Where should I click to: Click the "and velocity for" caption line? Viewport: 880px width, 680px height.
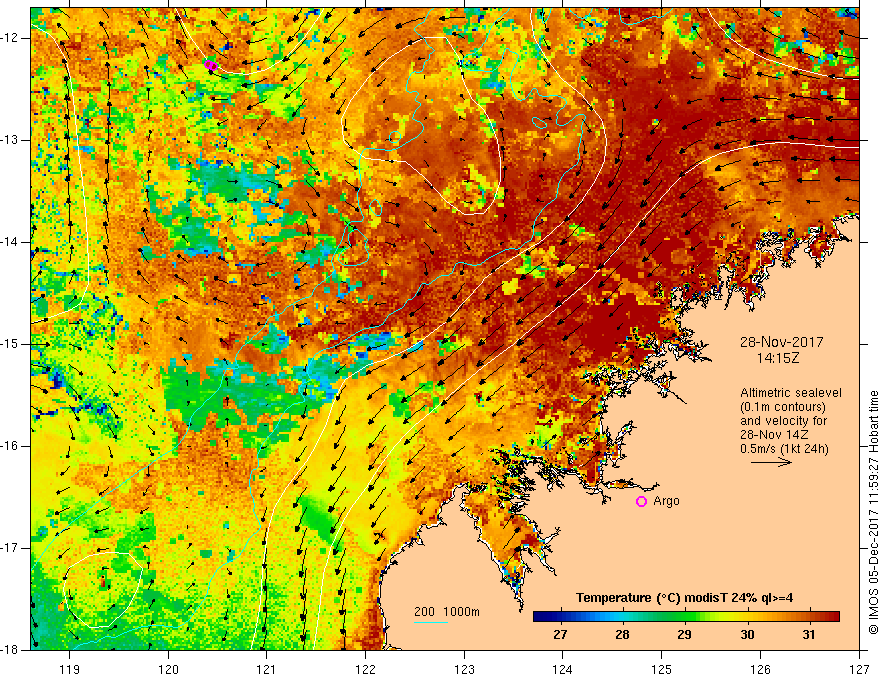783,421
